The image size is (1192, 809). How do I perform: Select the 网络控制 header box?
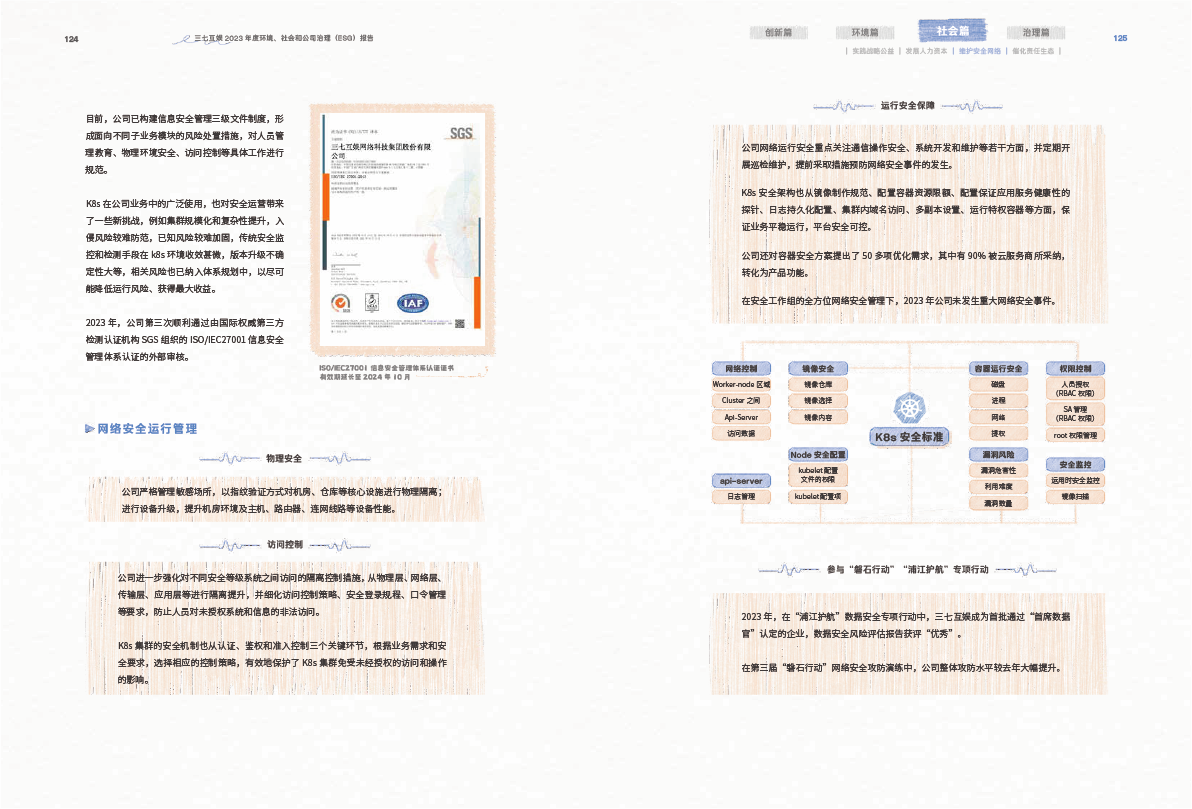[x=741, y=368]
